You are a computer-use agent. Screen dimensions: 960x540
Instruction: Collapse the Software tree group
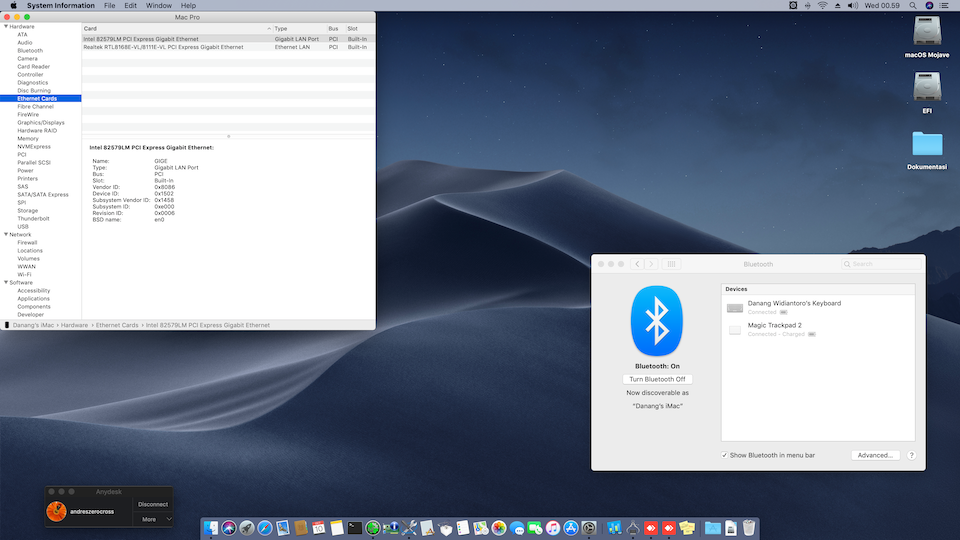point(5,282)
